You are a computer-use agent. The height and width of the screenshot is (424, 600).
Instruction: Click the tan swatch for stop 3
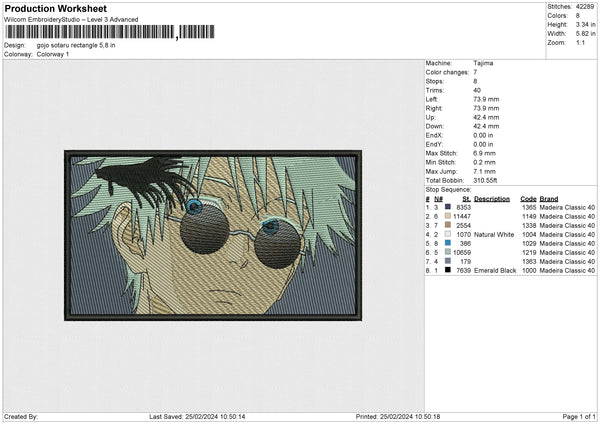click(x=446, y=224)
